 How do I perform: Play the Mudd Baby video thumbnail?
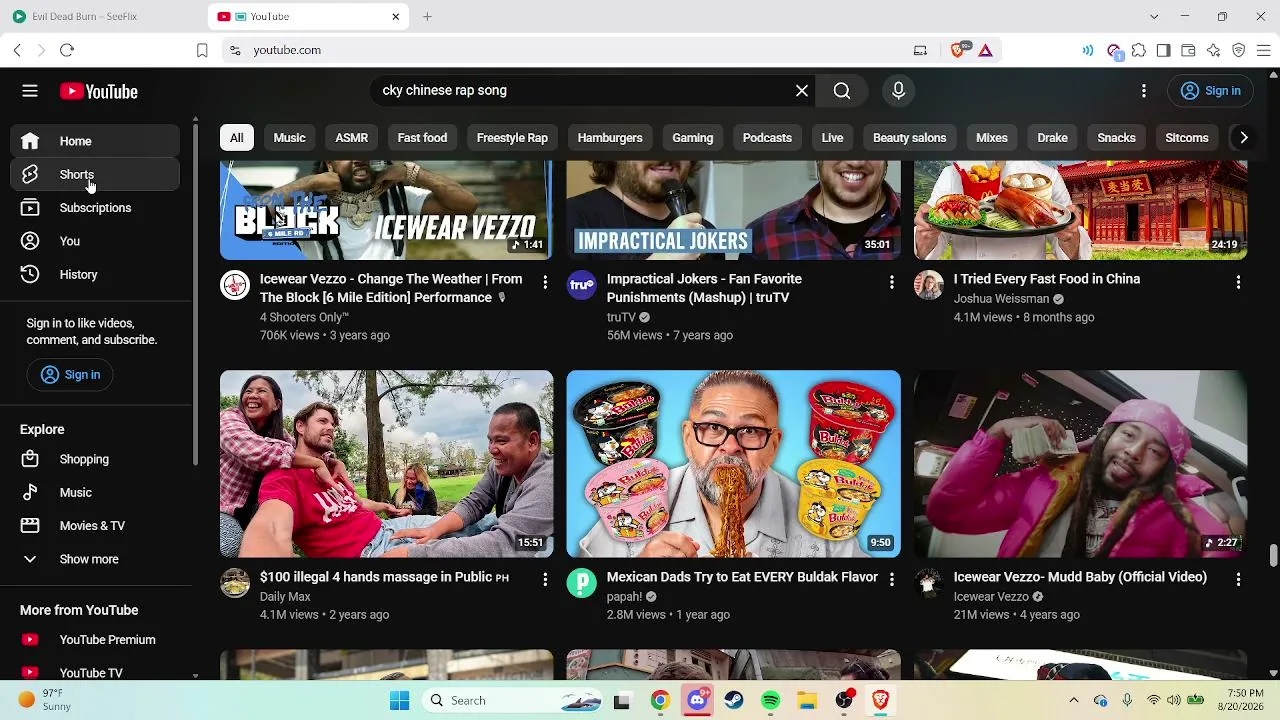tap(1080, 464)
